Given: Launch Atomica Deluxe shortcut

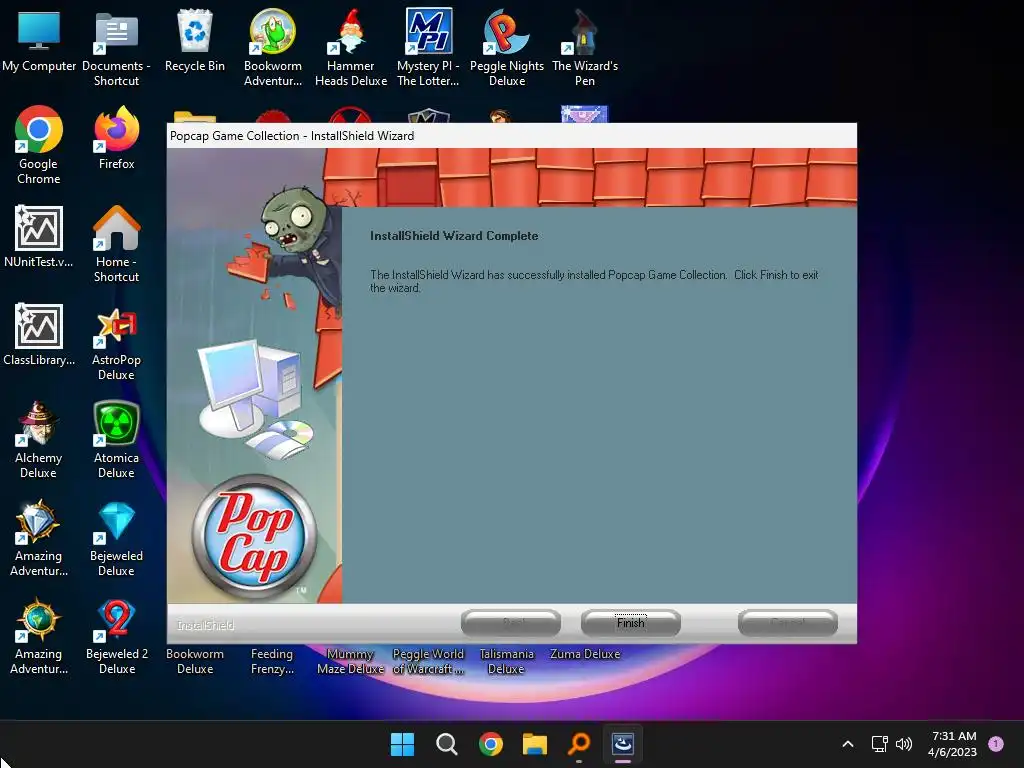Looking at the screenshot, I should [116, 440].
